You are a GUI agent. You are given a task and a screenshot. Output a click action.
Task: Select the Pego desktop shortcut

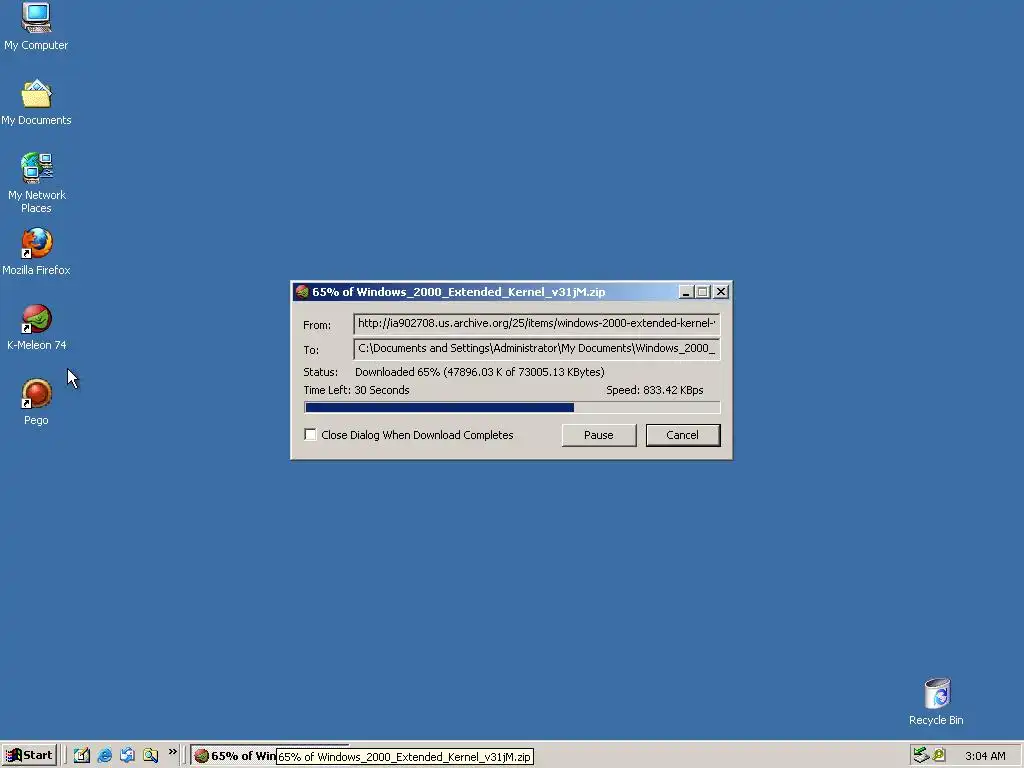point(36,402)
